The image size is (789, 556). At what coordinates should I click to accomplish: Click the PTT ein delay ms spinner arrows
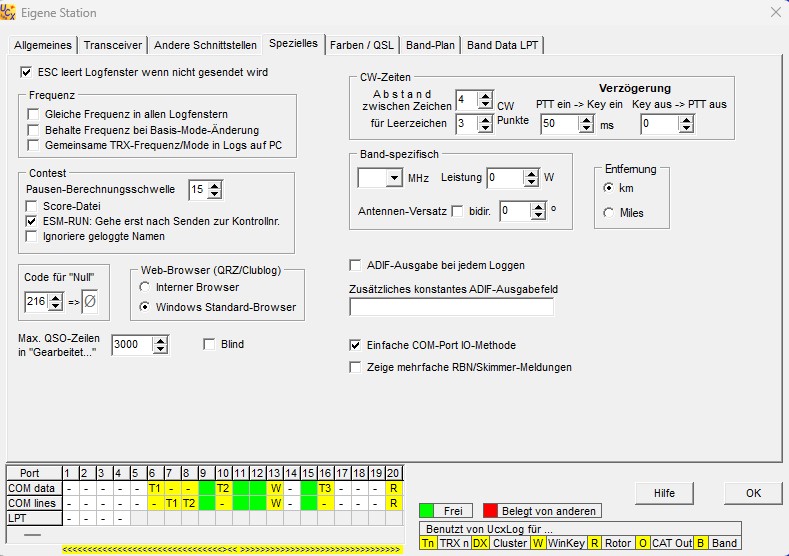tap(586, 124)
